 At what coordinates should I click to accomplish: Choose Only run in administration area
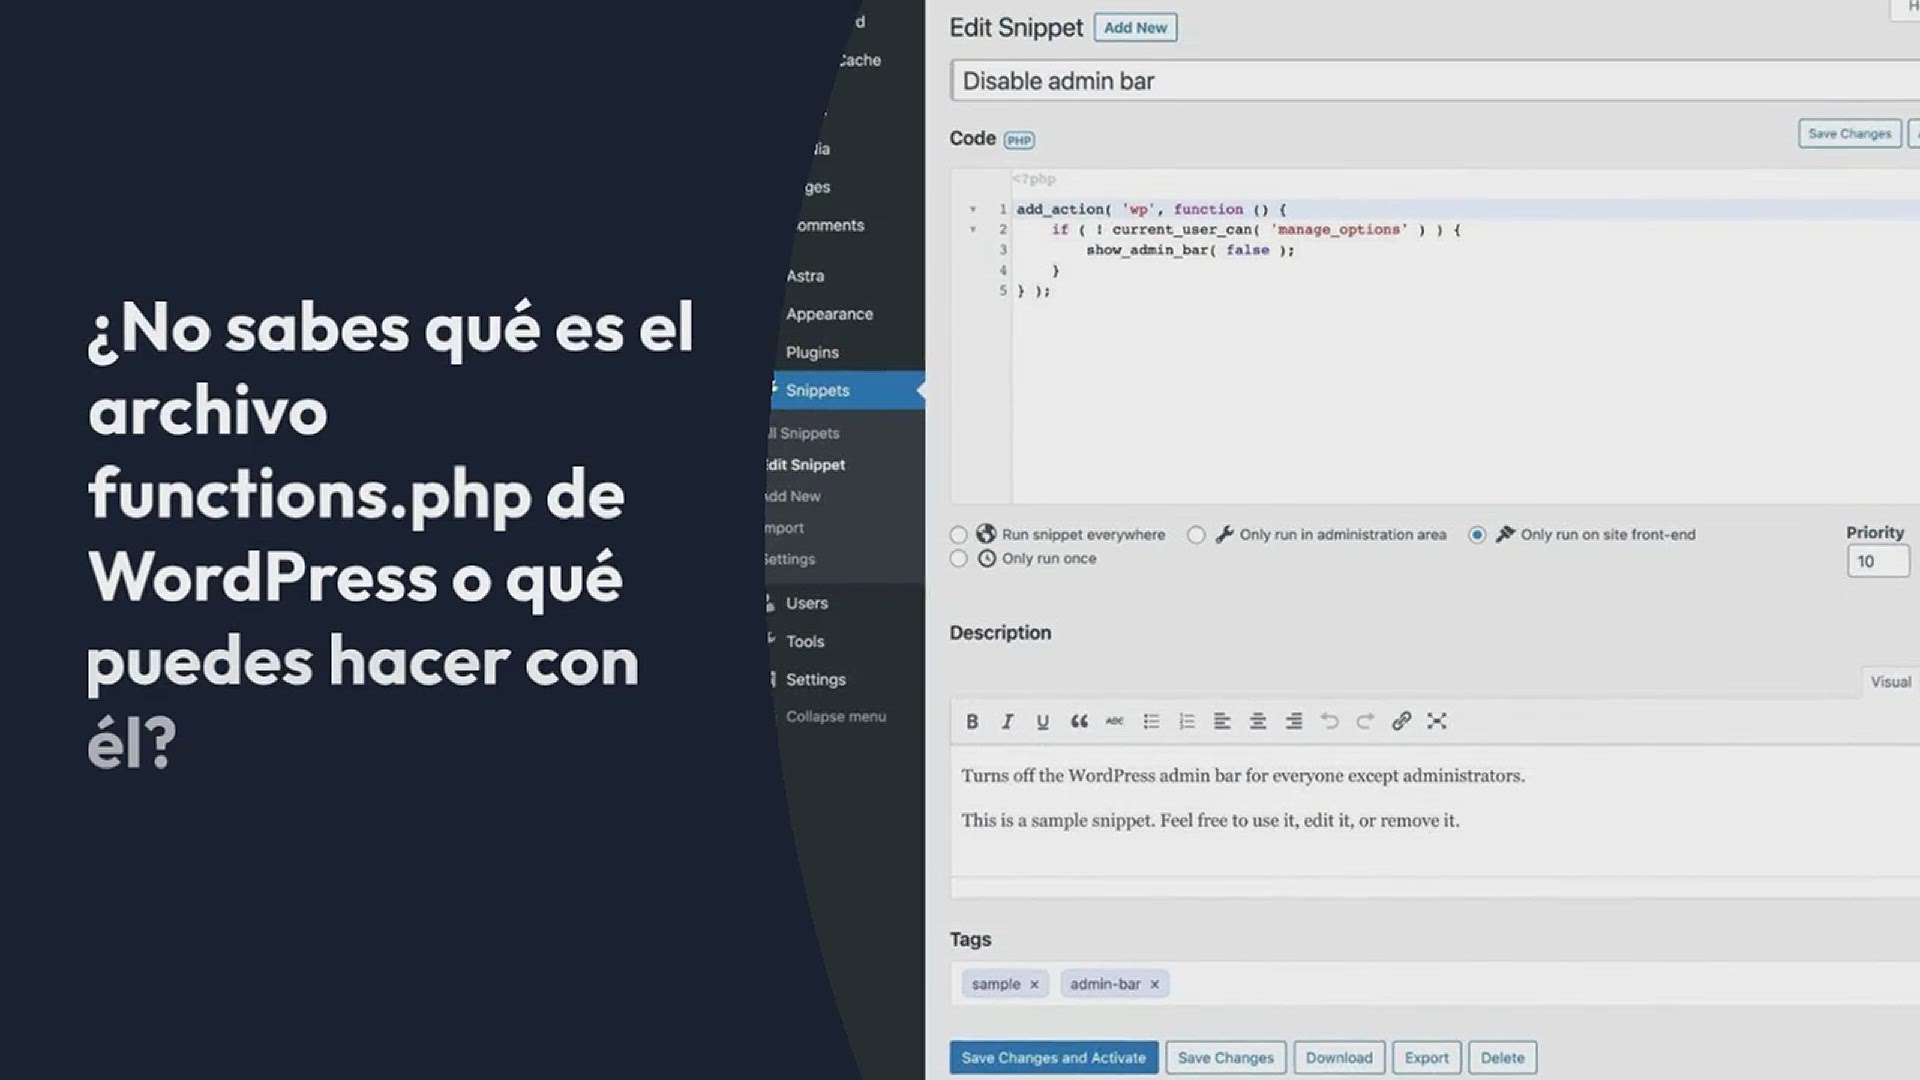click(x=1196, y=535)
